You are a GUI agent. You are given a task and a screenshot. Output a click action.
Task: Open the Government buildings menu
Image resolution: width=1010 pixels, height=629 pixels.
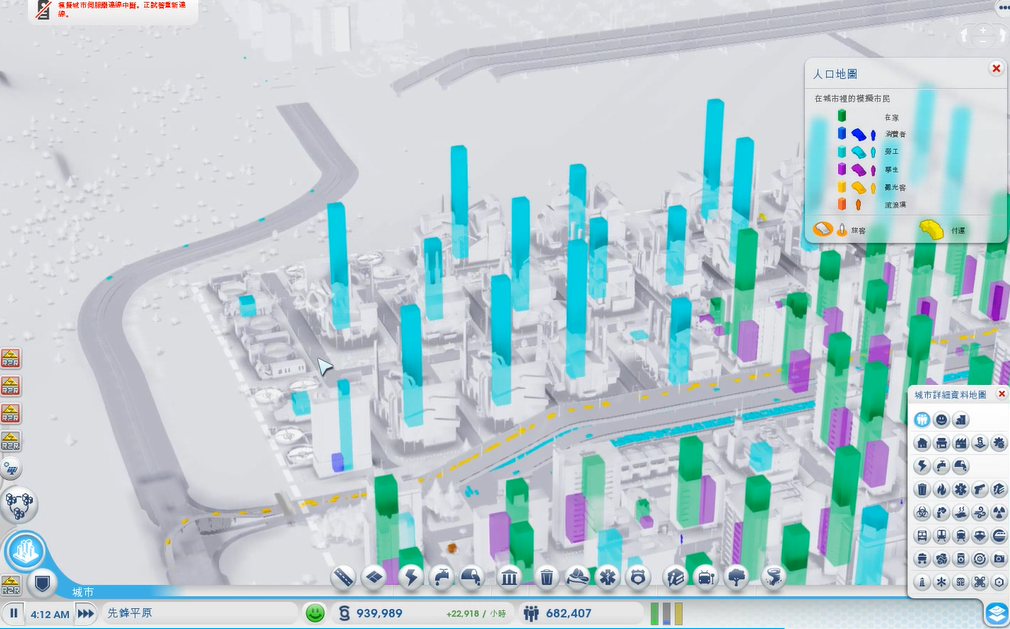(508, 577)
